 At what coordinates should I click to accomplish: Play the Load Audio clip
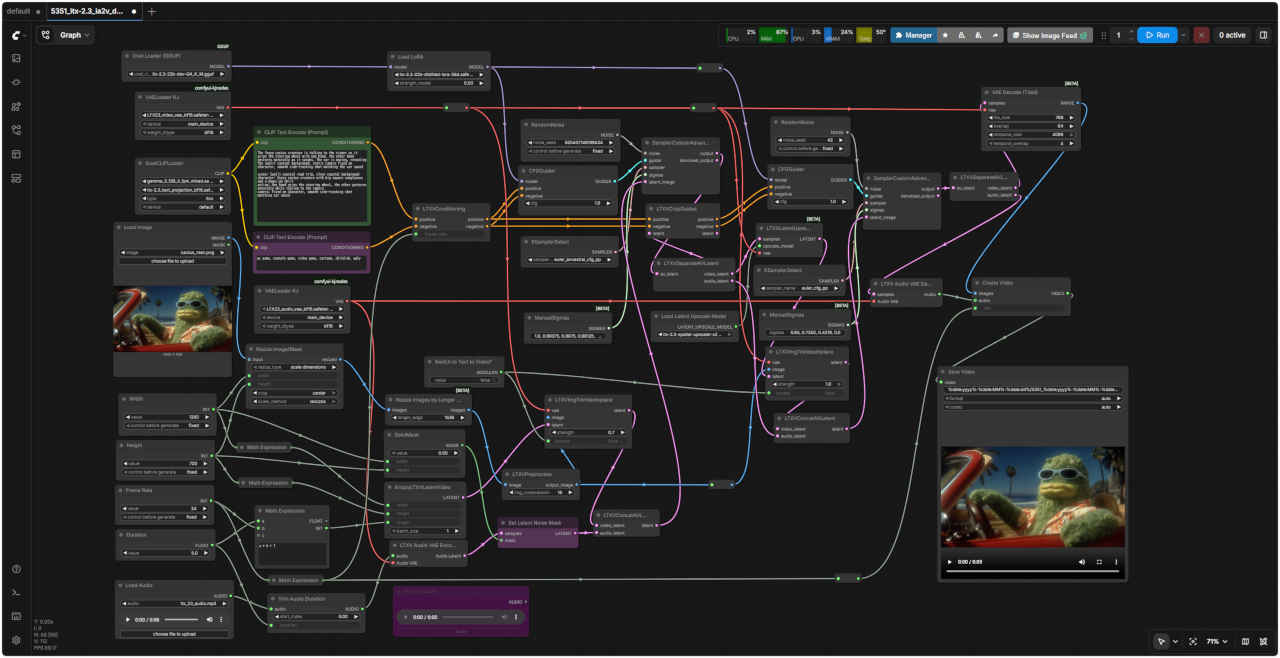coord(128,620)
